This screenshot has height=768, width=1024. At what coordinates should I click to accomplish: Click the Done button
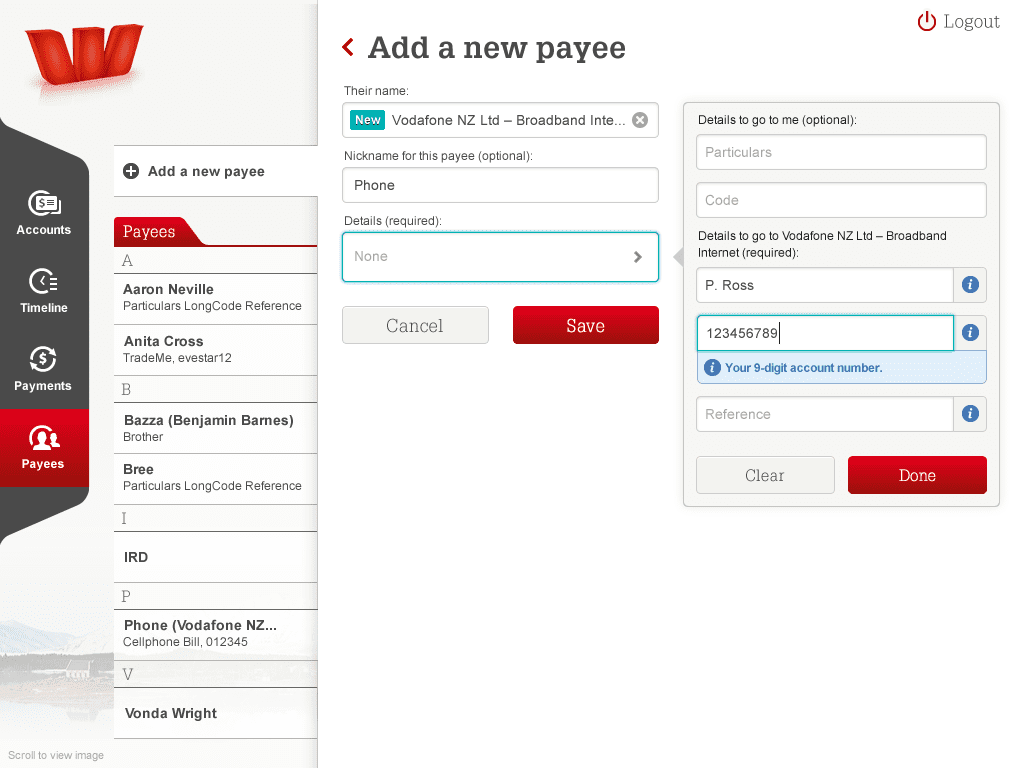tap(917, 475)
